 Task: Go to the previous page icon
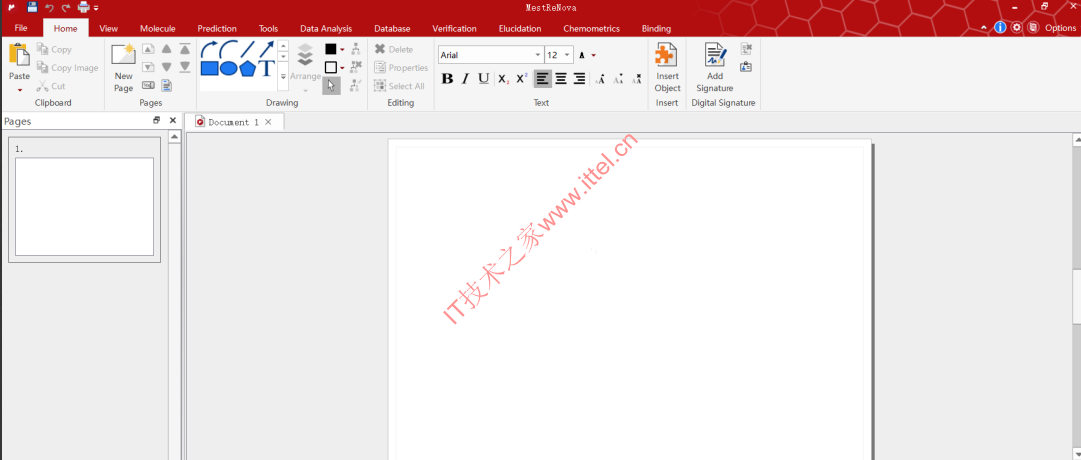tap(148, 49)
